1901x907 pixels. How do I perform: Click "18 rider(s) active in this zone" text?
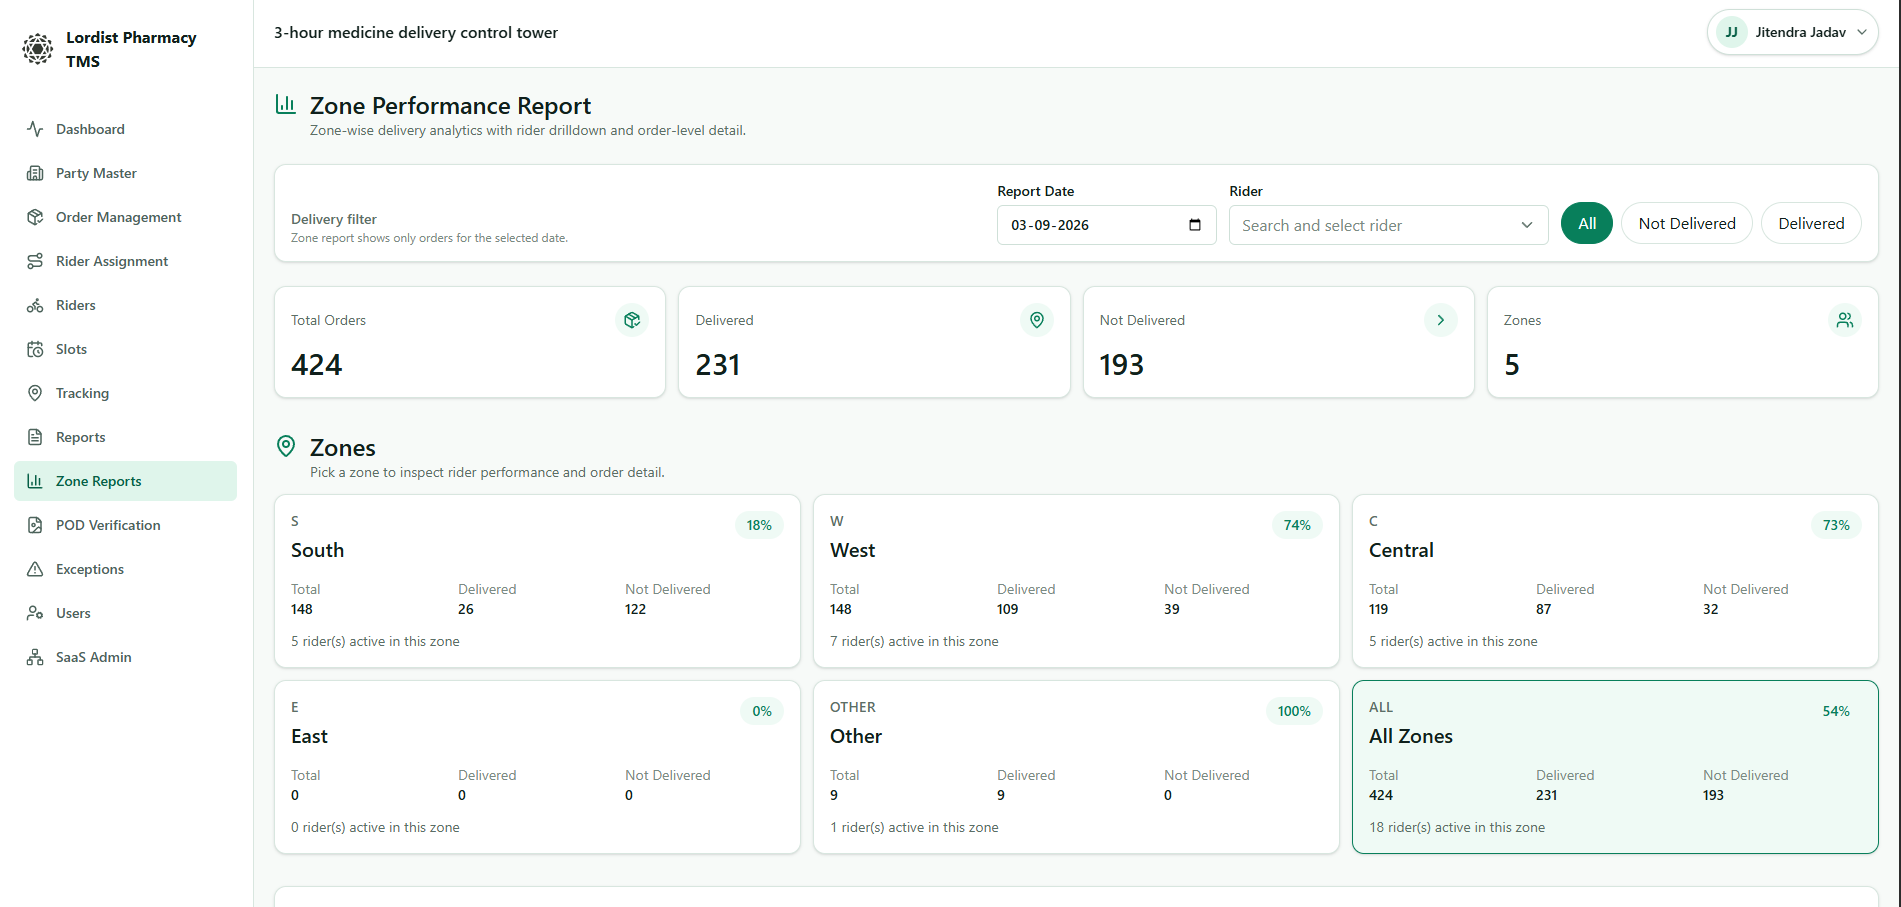click(1457, 827)
